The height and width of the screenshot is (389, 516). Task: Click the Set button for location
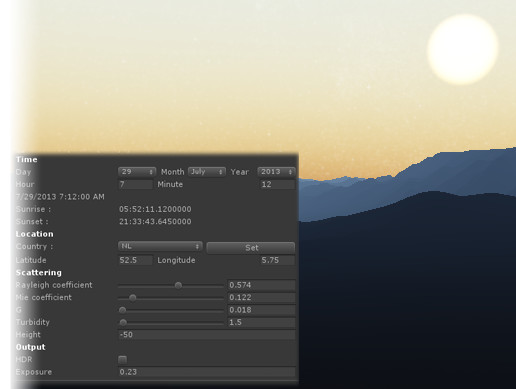251,248
